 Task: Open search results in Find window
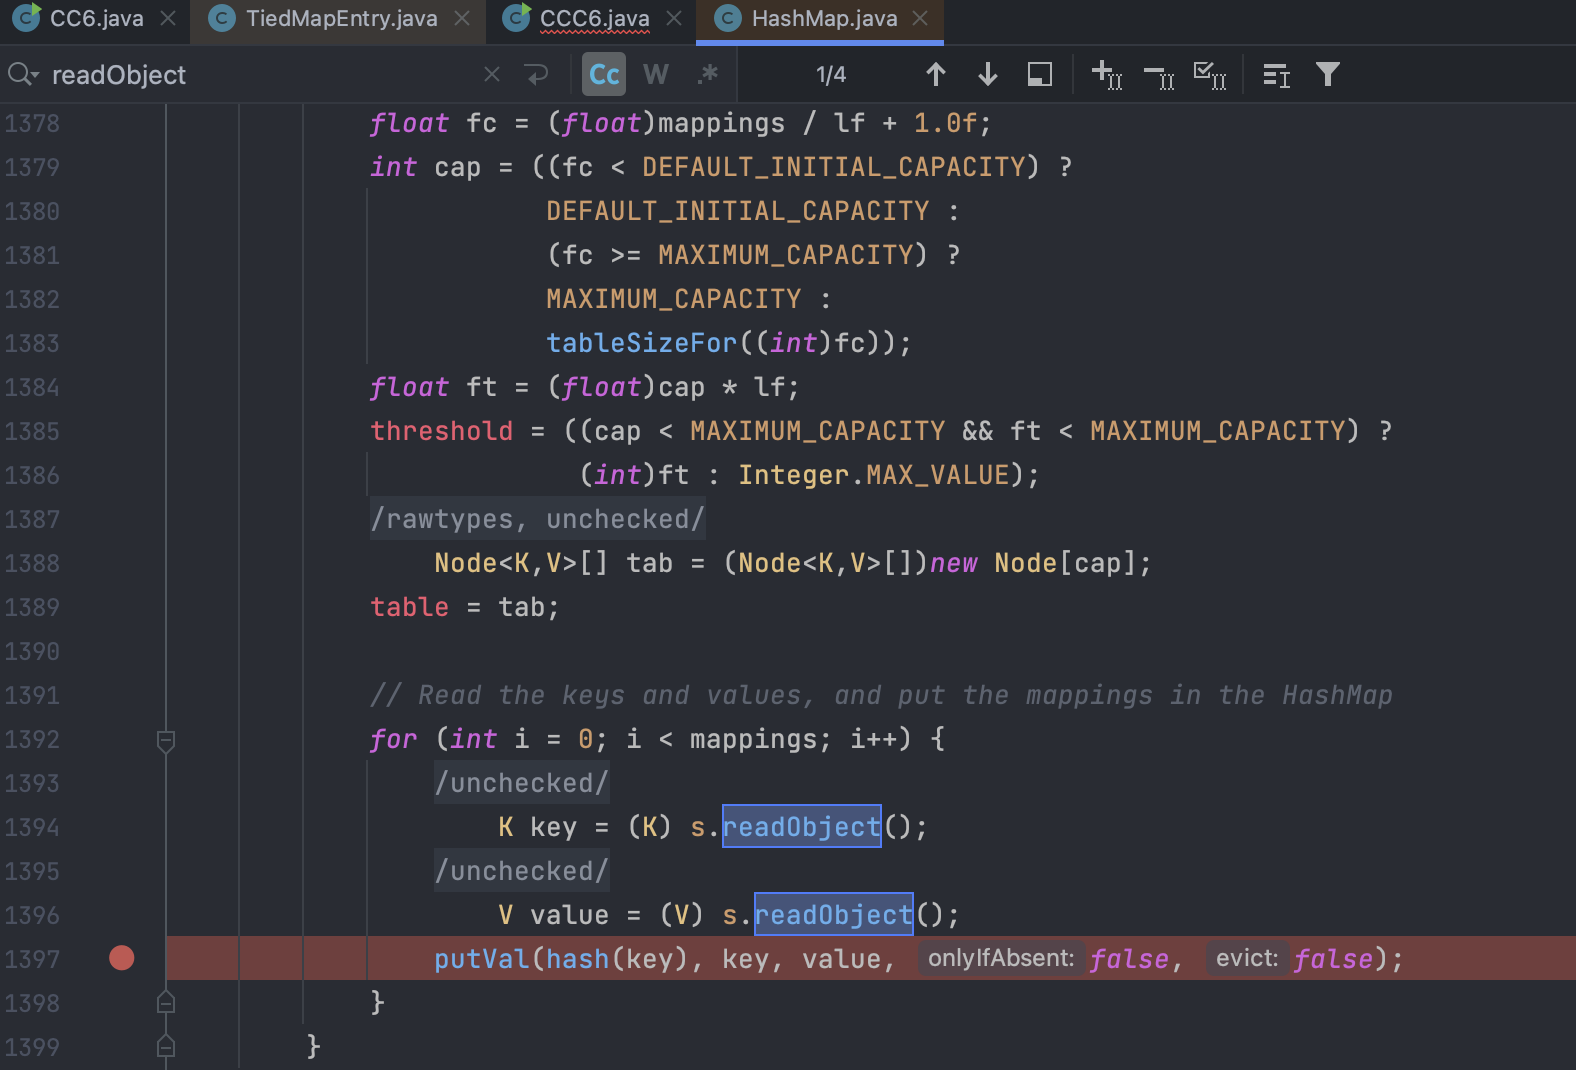coord(1039,75)
